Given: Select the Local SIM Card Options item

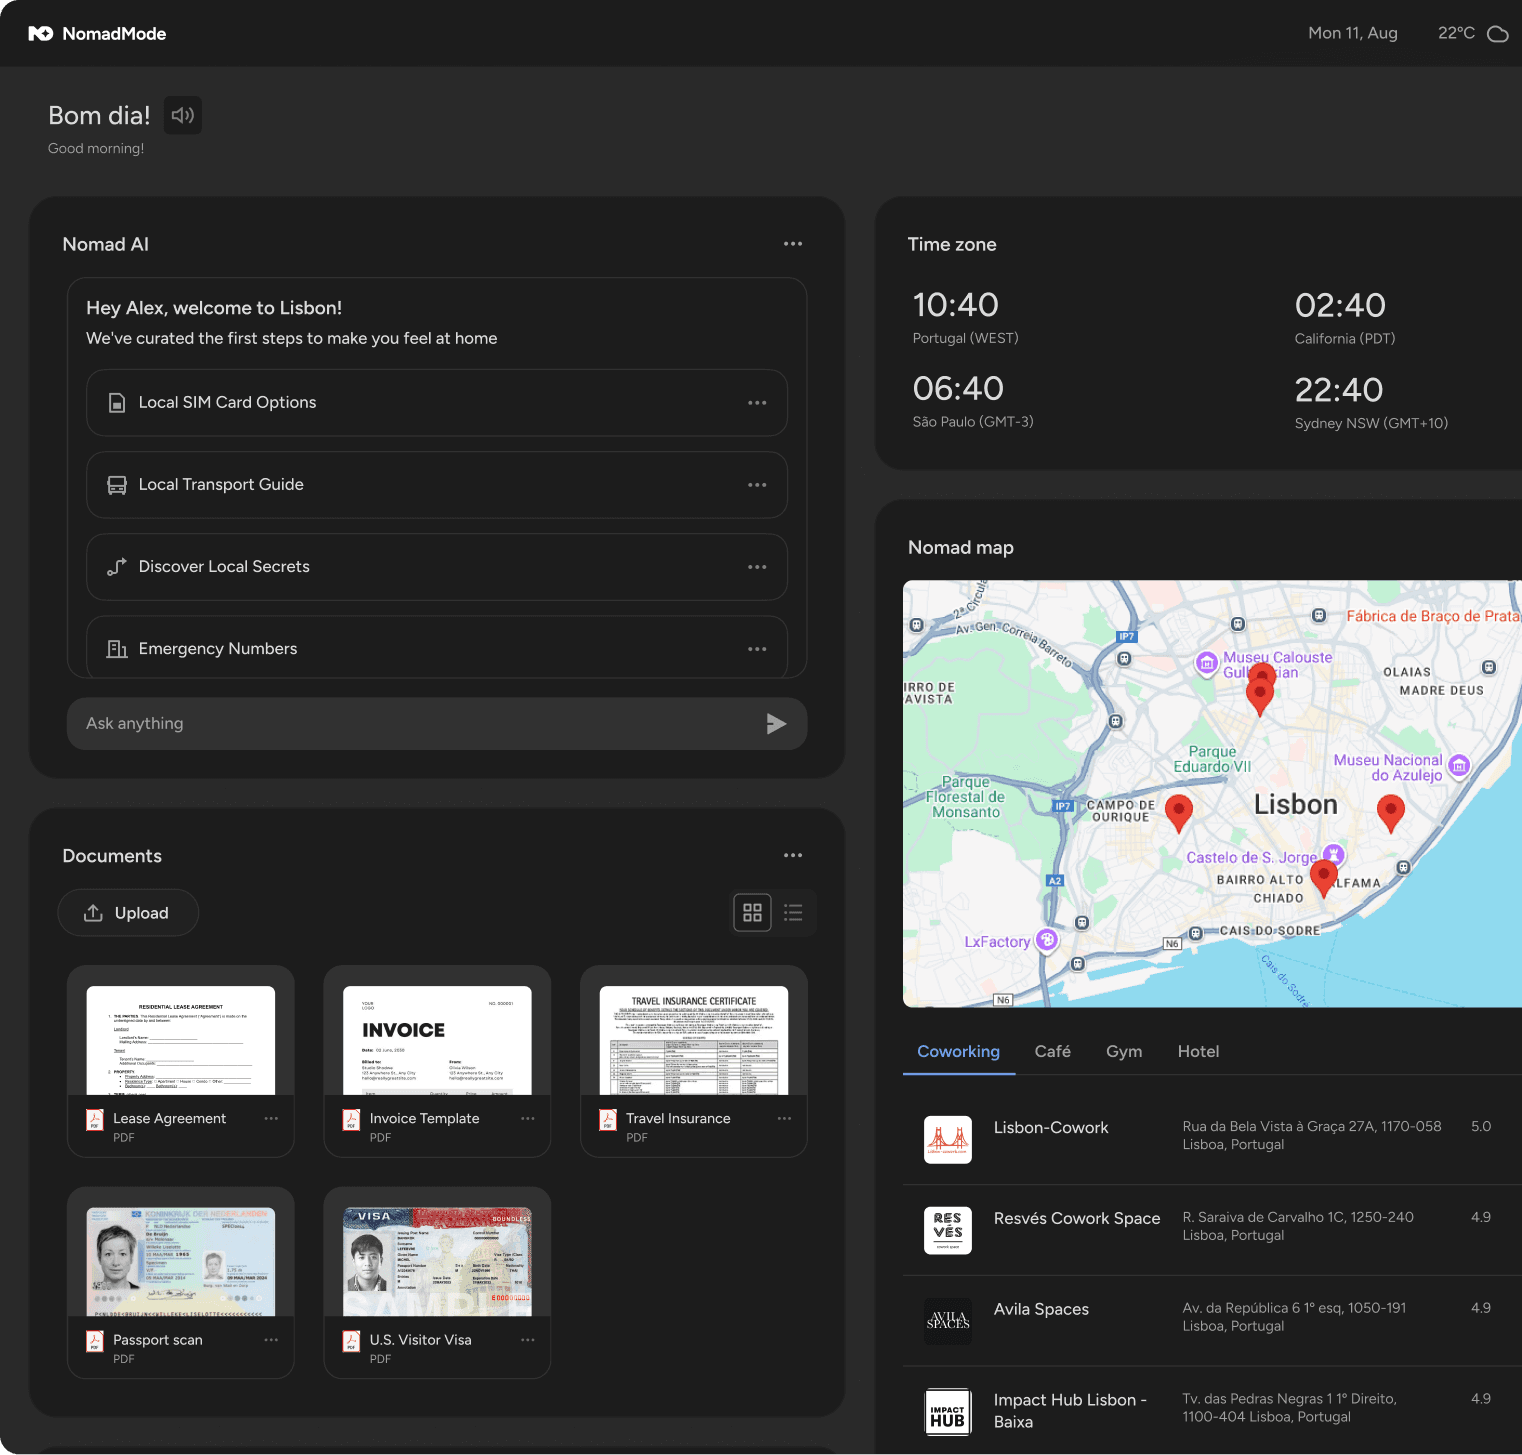Looking at the screenshot, I should (x=436, y=402).
